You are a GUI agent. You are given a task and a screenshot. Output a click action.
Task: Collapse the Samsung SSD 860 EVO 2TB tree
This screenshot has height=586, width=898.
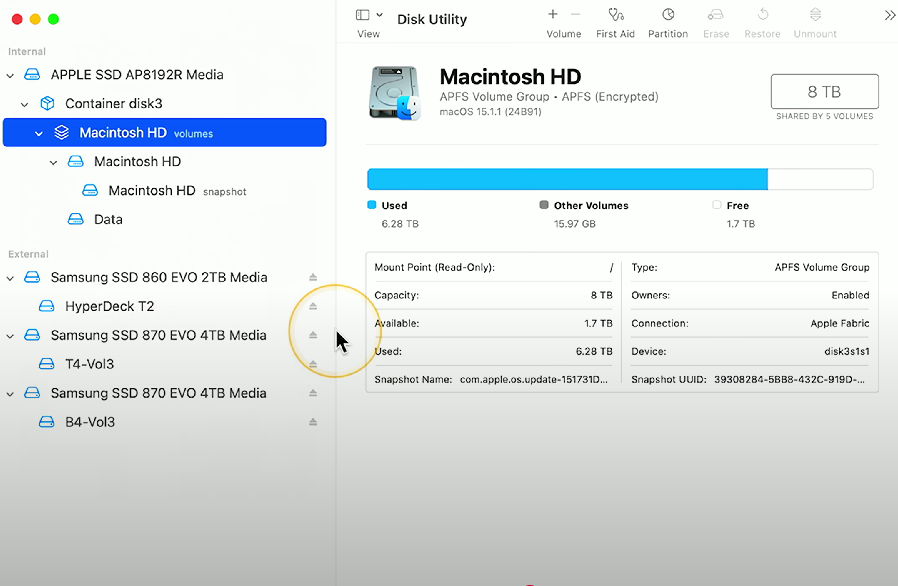click(x=10, y=278)
